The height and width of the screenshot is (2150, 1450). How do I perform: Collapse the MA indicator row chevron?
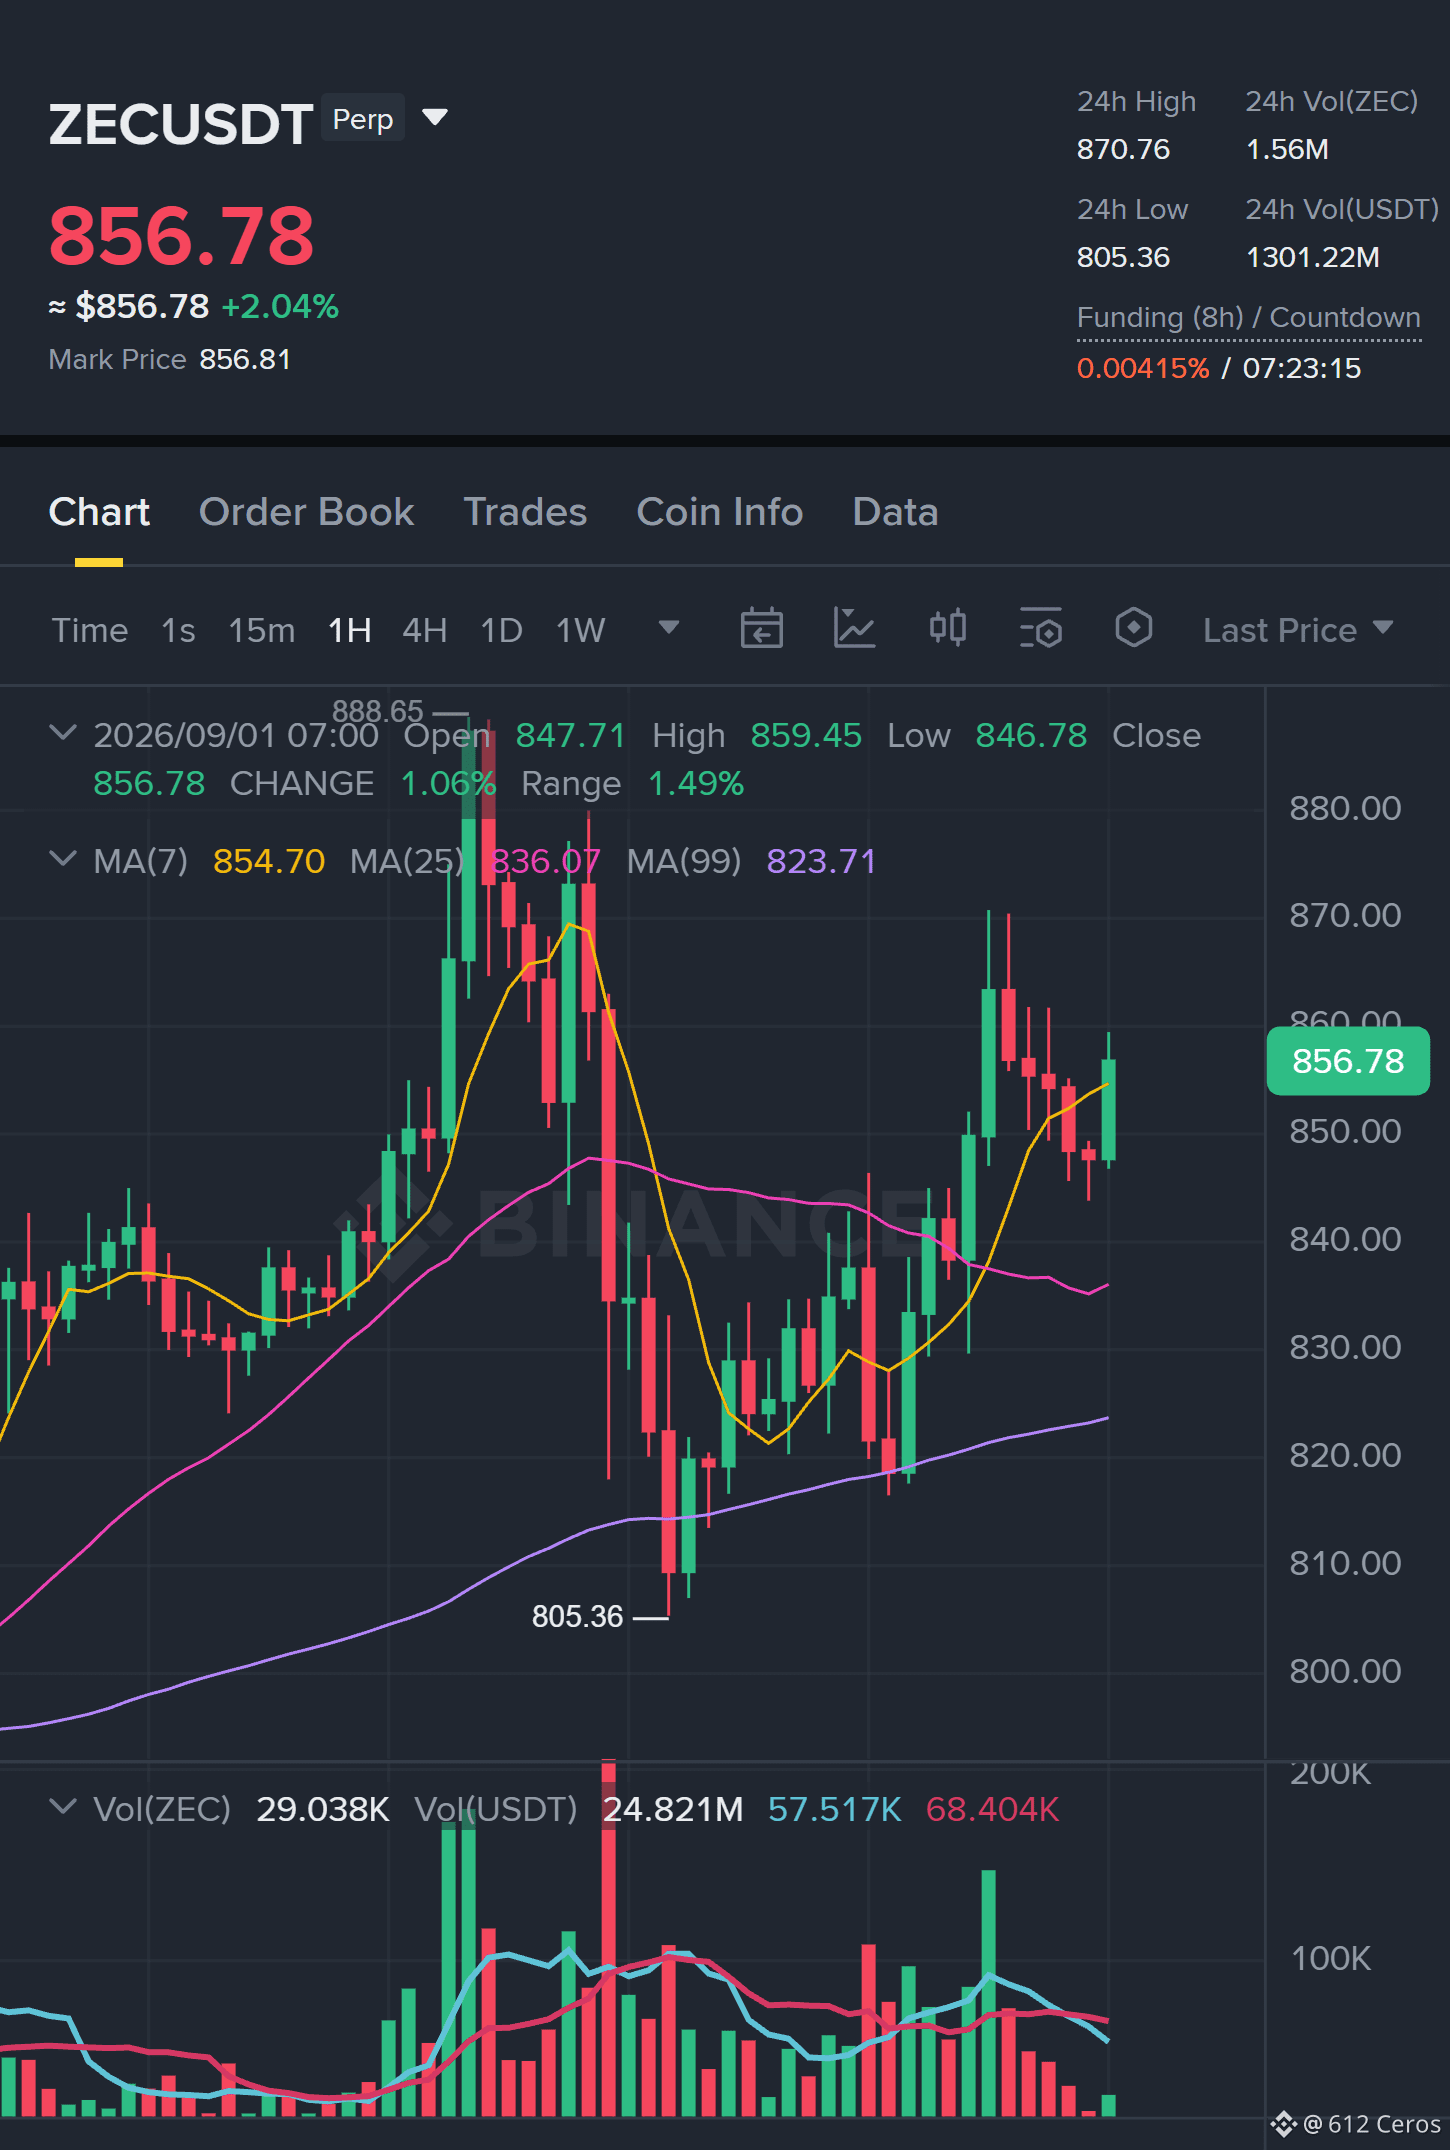click(x=63, y=859)
